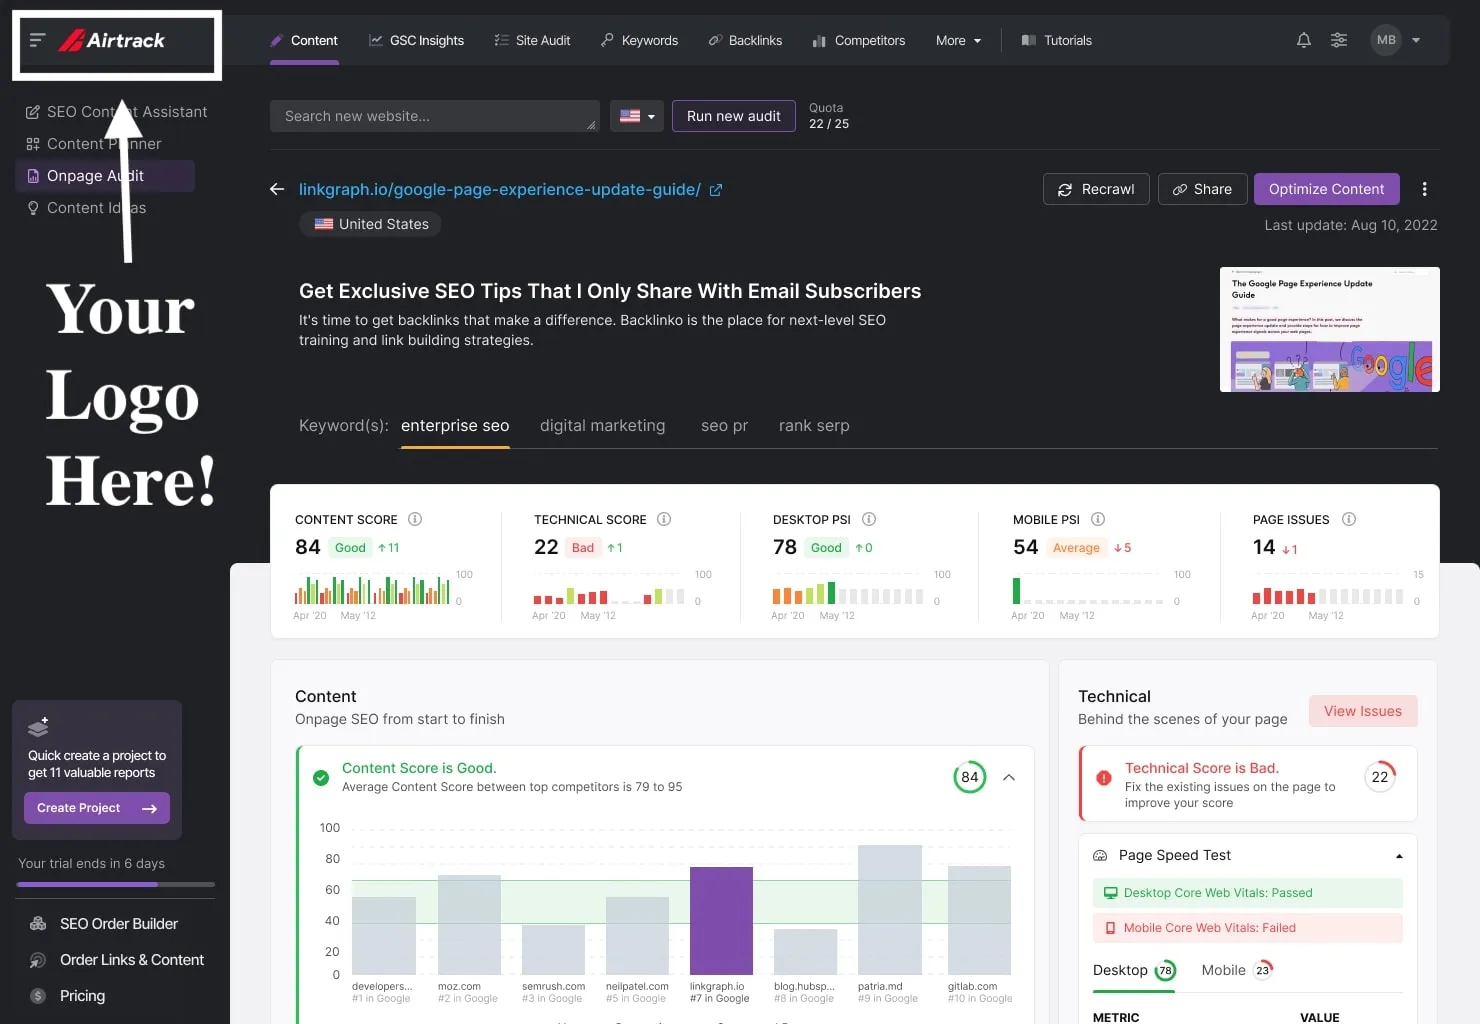Click the trial progress bar in the sidebar

115,884
